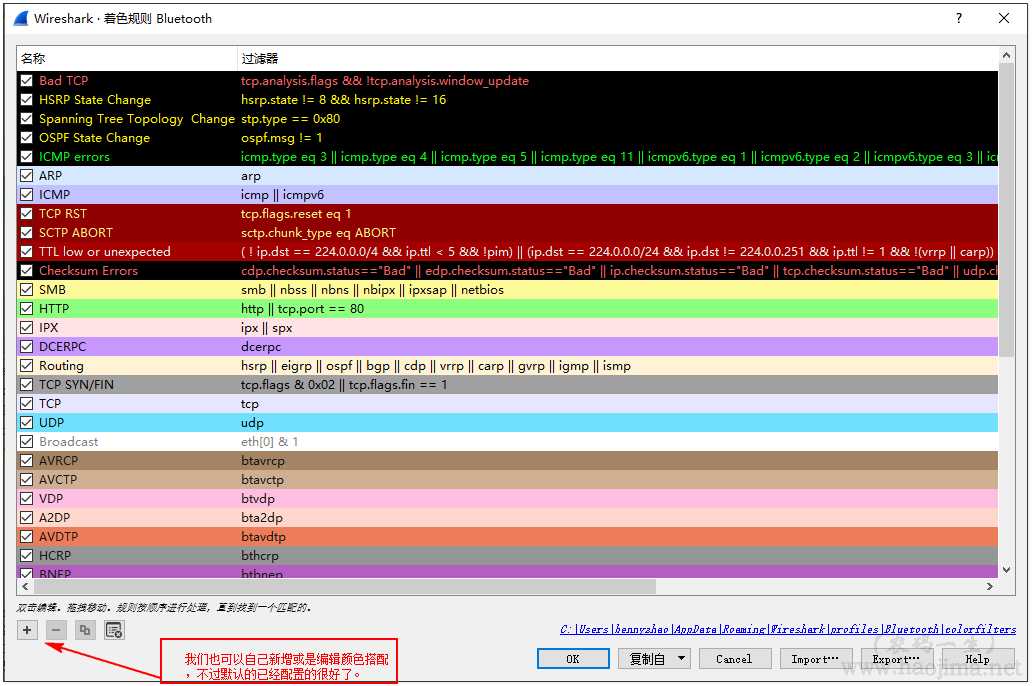Select the A2DP rule name
This screenshot has height=686, width=1032.
54,517
